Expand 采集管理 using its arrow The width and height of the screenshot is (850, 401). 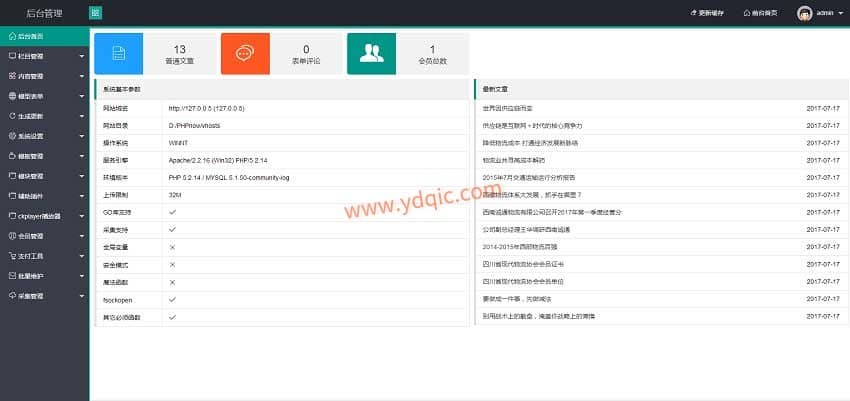point(82,296)
